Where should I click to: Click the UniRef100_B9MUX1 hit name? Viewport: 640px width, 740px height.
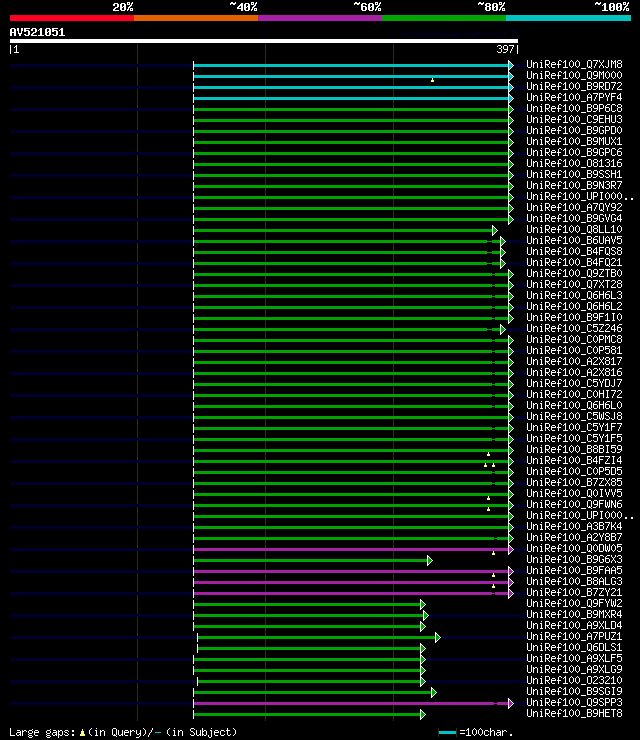(x=574, y=141)
